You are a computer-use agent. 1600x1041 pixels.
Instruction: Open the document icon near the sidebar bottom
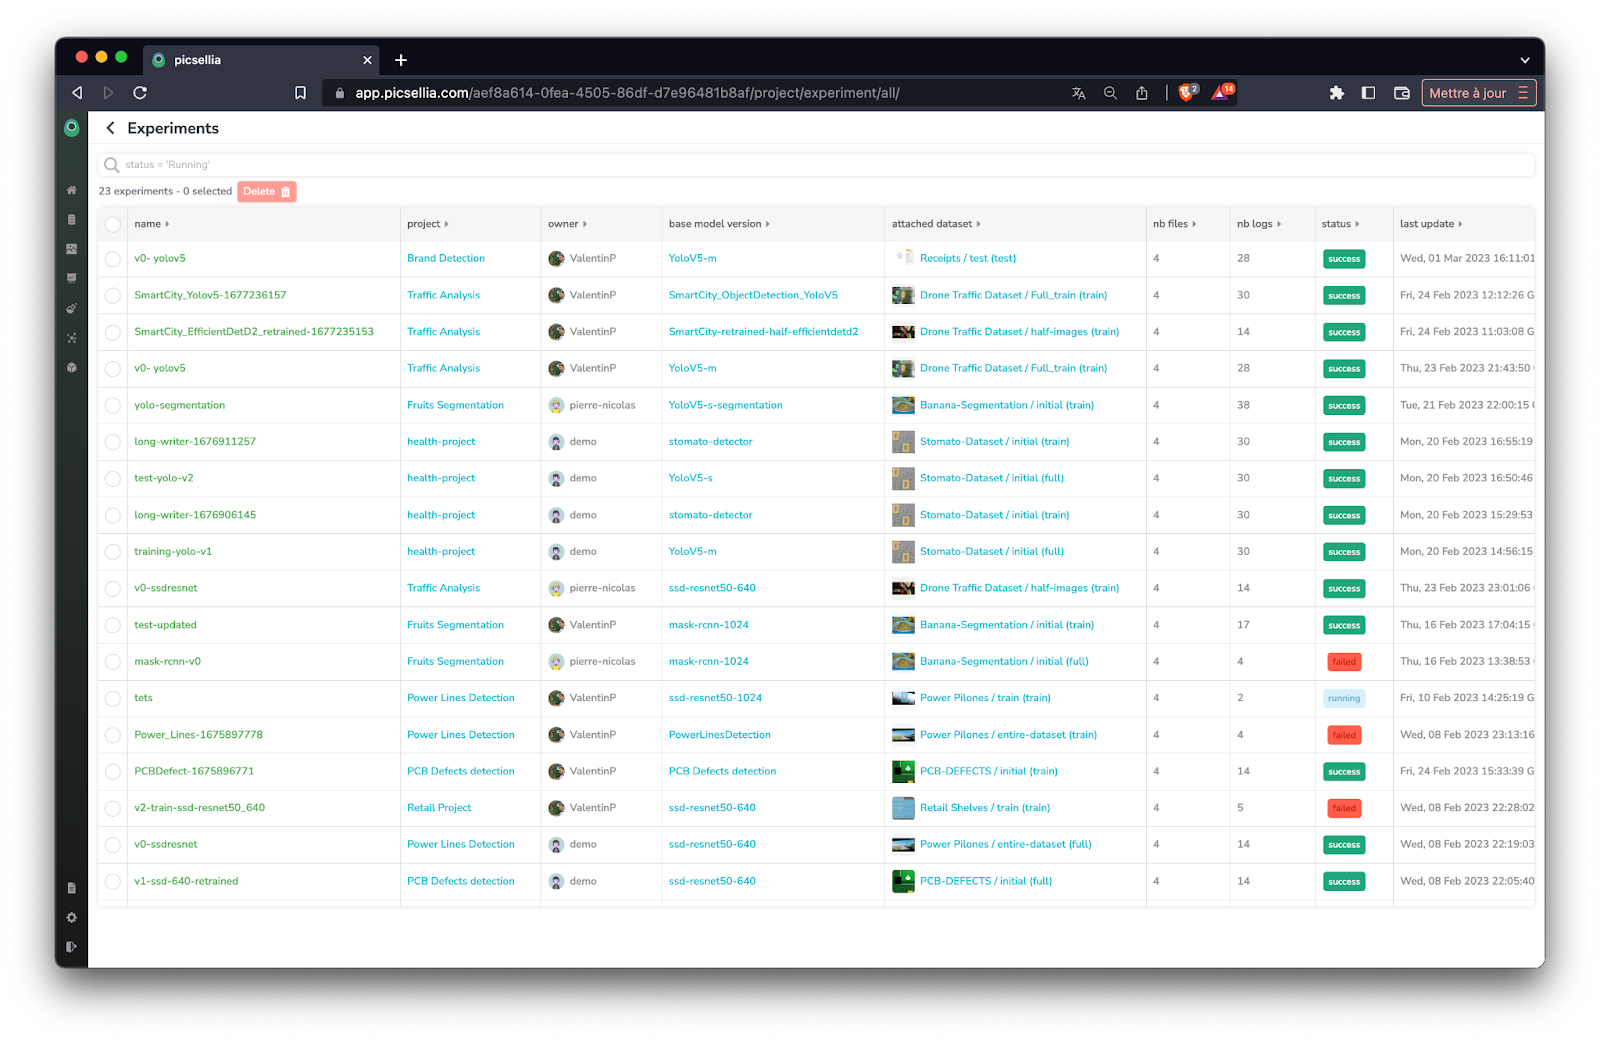[71, 888]
